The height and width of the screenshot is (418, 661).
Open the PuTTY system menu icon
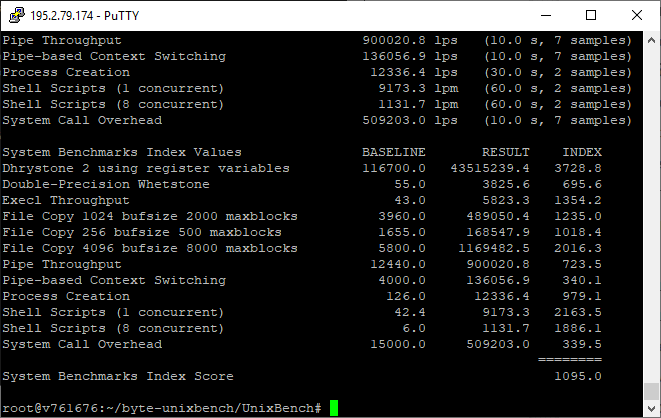tap(16, 16)
